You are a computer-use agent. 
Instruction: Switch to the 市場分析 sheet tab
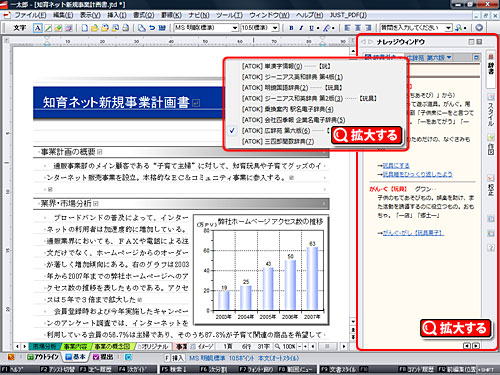[x=44, y=347]
